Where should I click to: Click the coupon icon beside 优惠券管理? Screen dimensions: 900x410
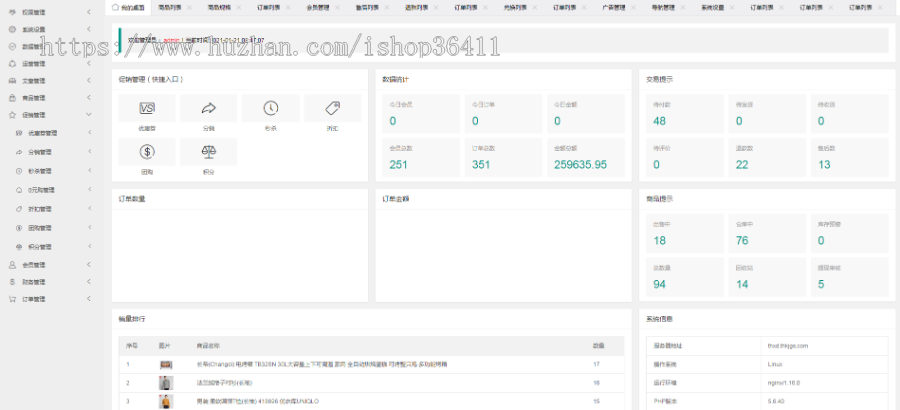19,133
